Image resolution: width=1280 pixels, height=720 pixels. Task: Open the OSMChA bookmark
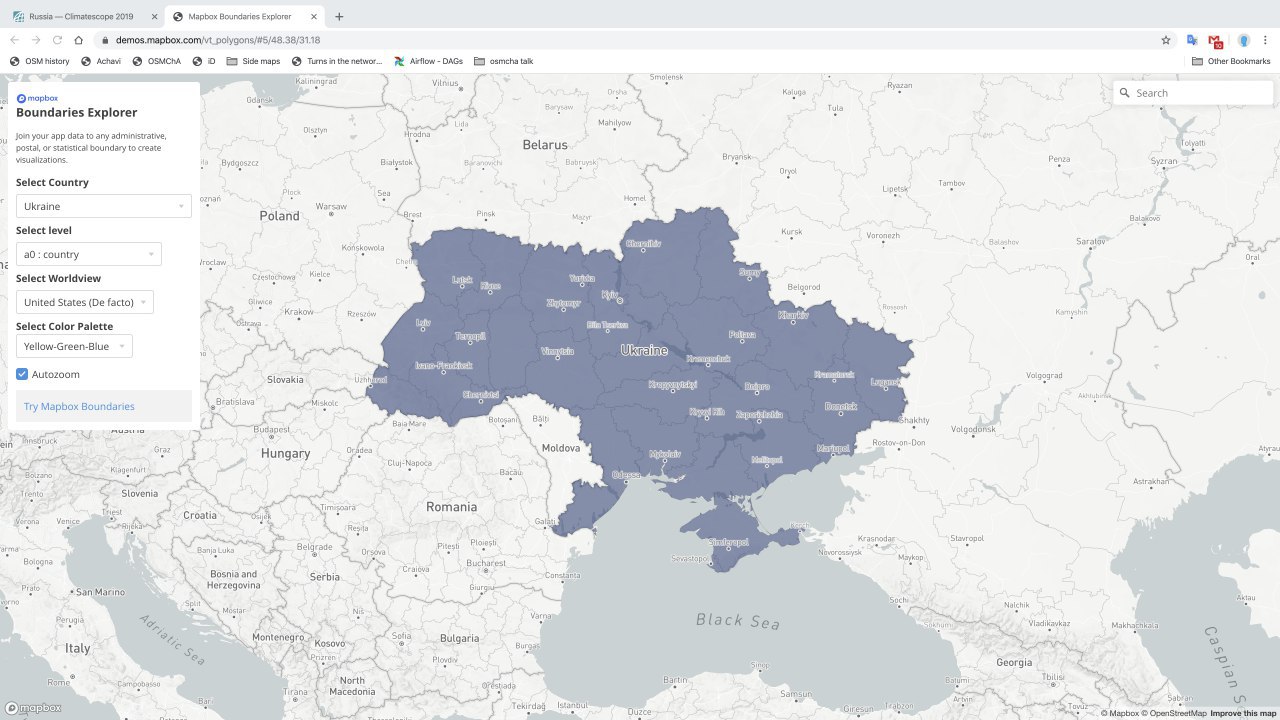(156, 61)
